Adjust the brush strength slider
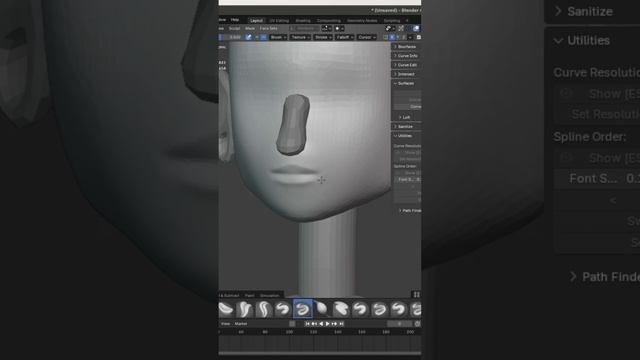The image size is (640, 360). [232, 37]
